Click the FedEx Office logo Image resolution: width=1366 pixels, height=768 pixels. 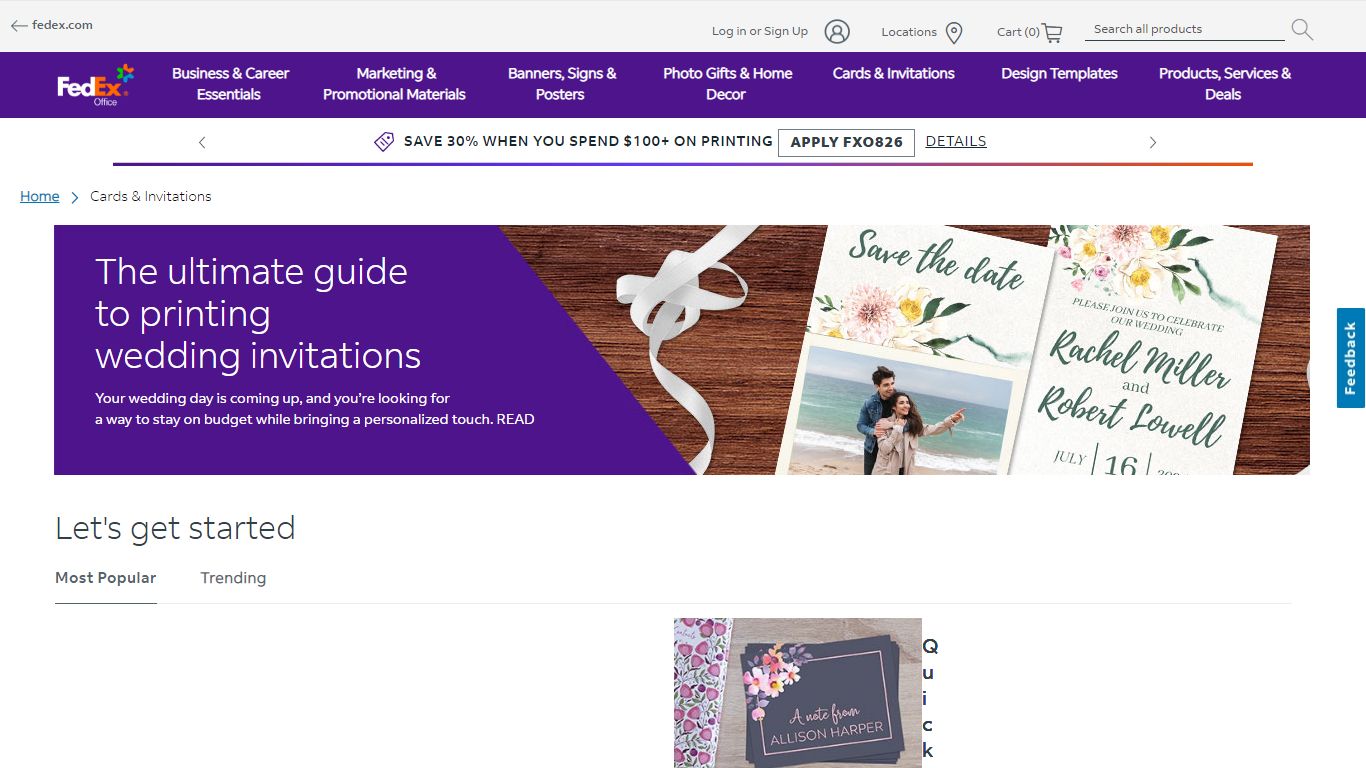(x=95, y=85)
